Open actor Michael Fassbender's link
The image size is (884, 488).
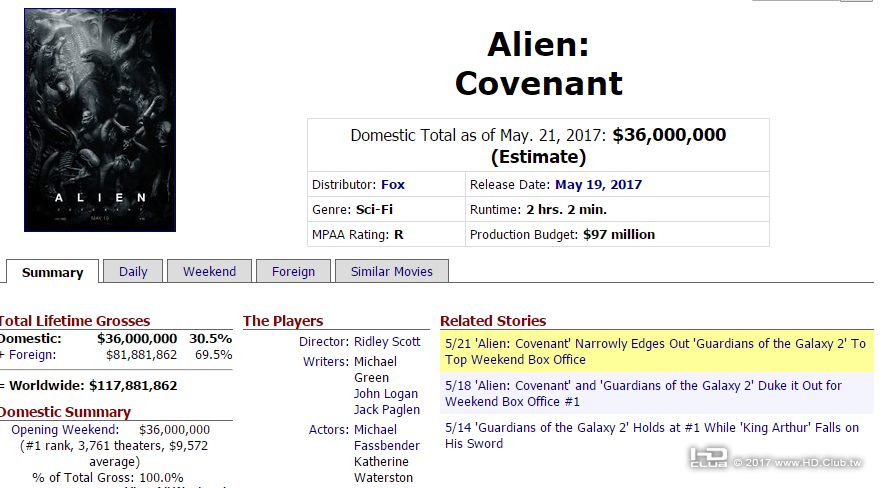tap(387, 437)
